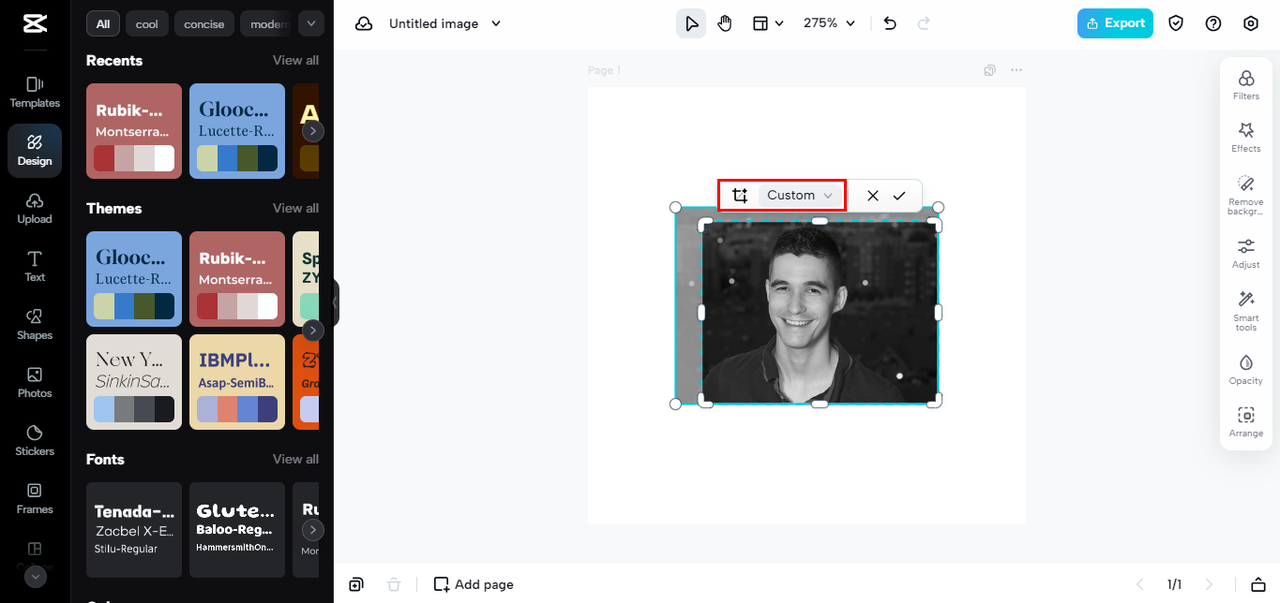
Task: Apply the New Y SinkinSa theme card
Action: (134, 382)
